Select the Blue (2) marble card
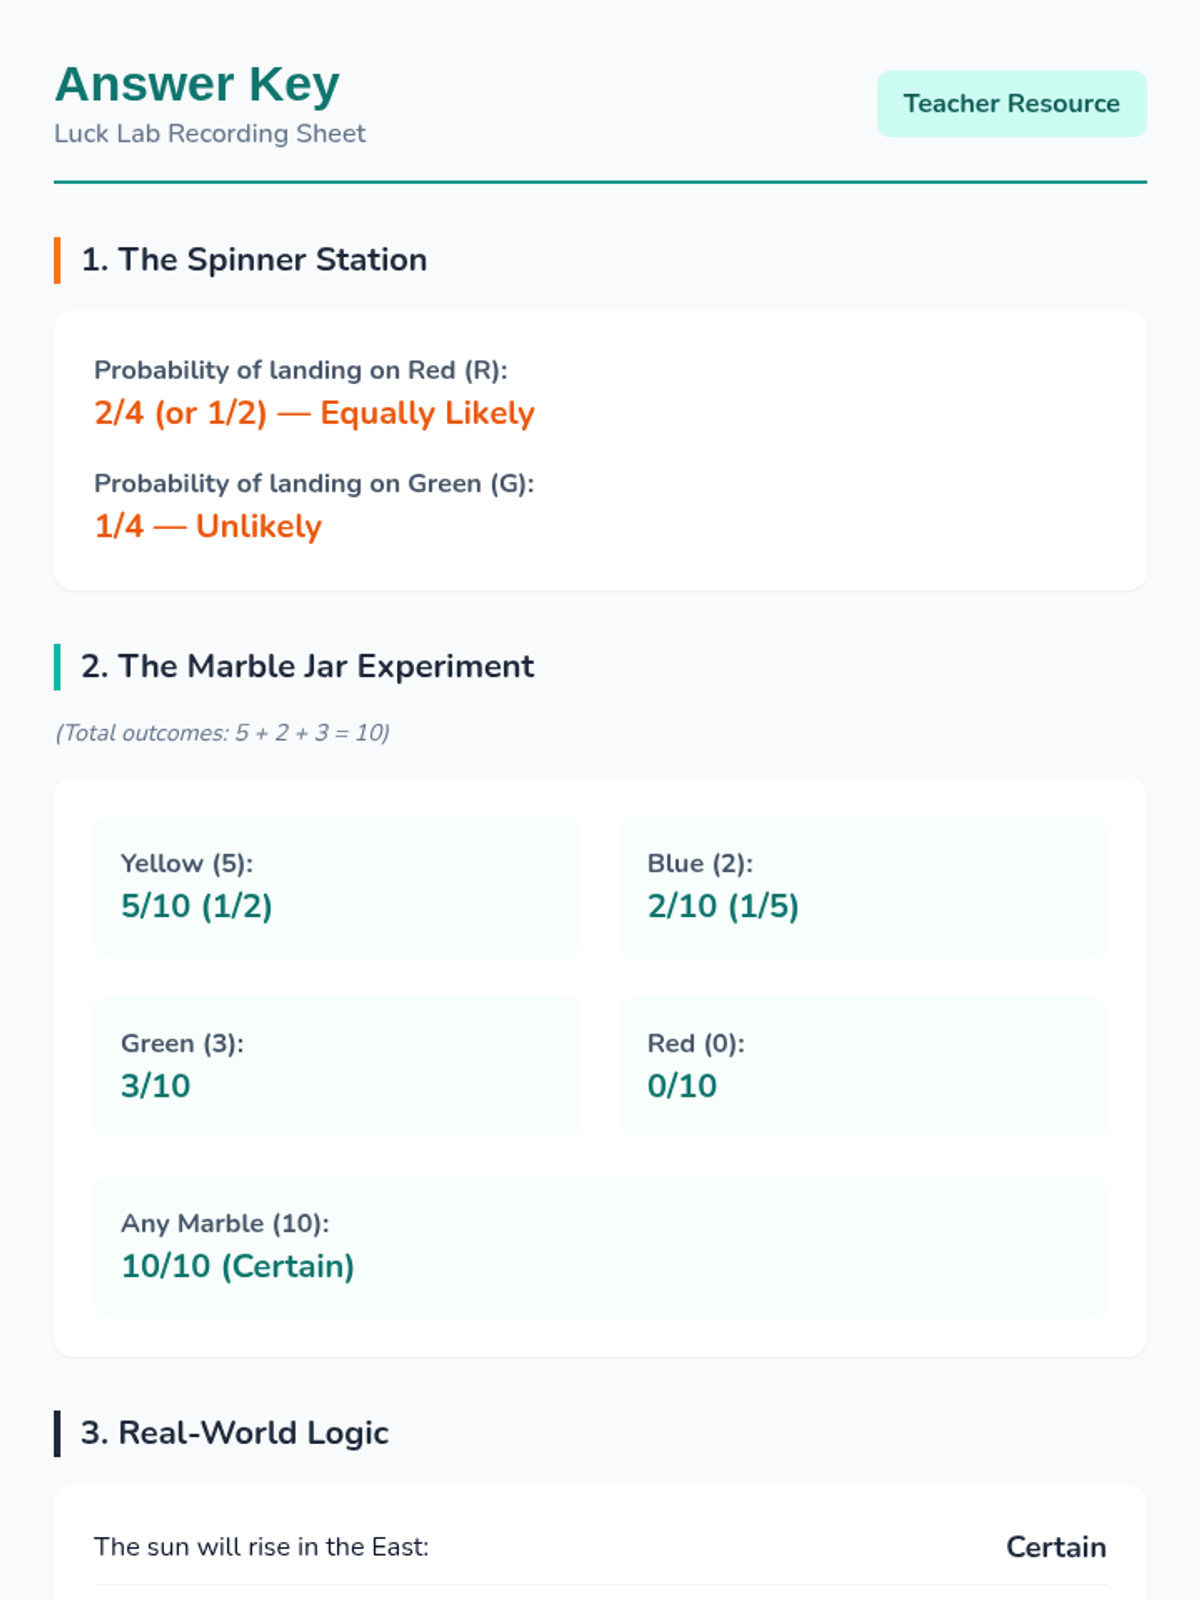This screenshot has height=1600, width=1200. [x=863, y=887]
